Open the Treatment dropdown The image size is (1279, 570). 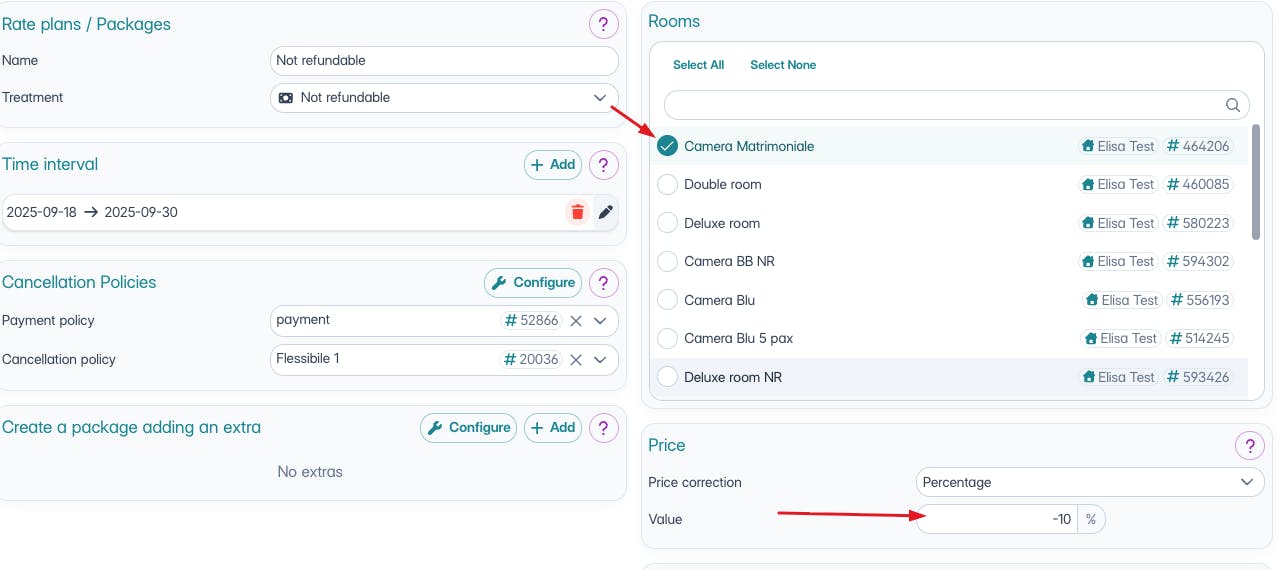click(599, 98)
